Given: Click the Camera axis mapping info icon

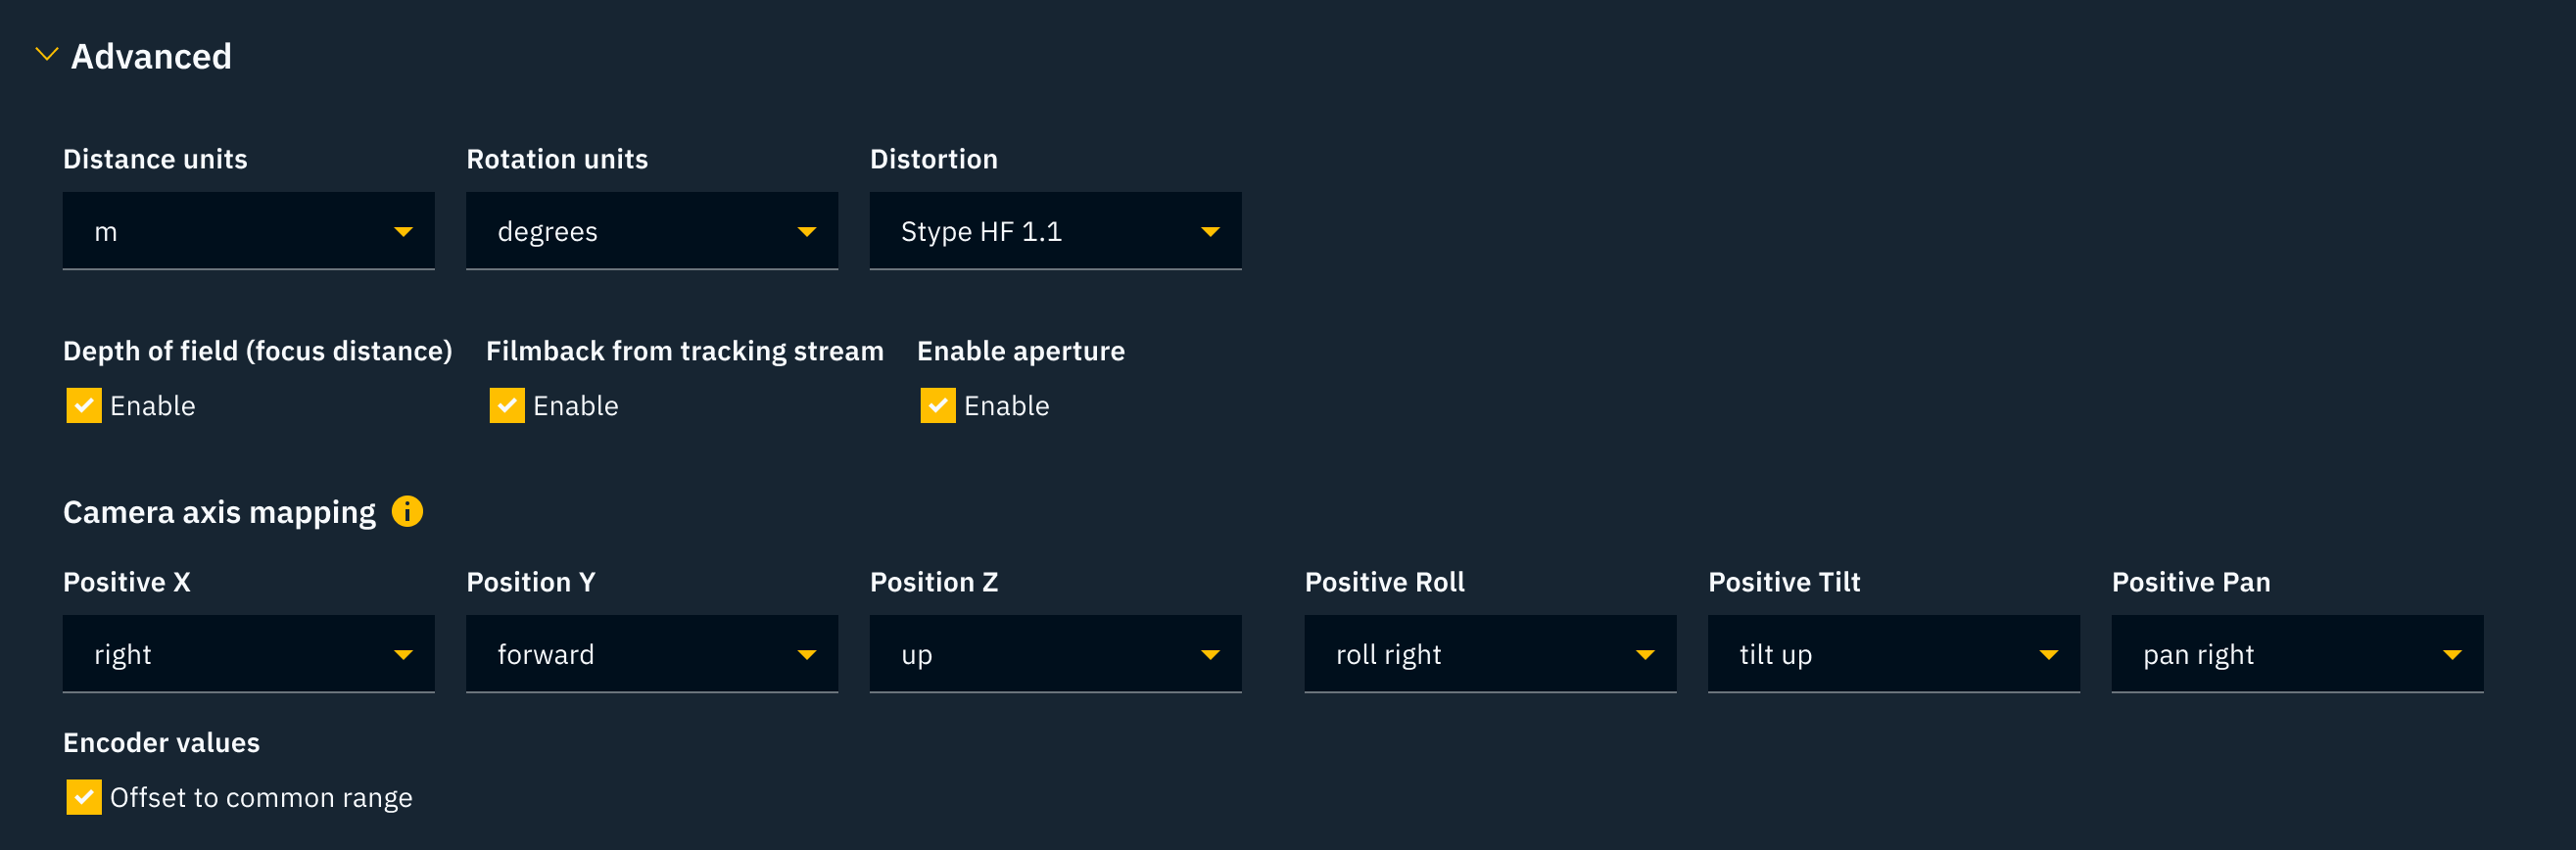Looking at the screenshot, I should tap(407, 511).
